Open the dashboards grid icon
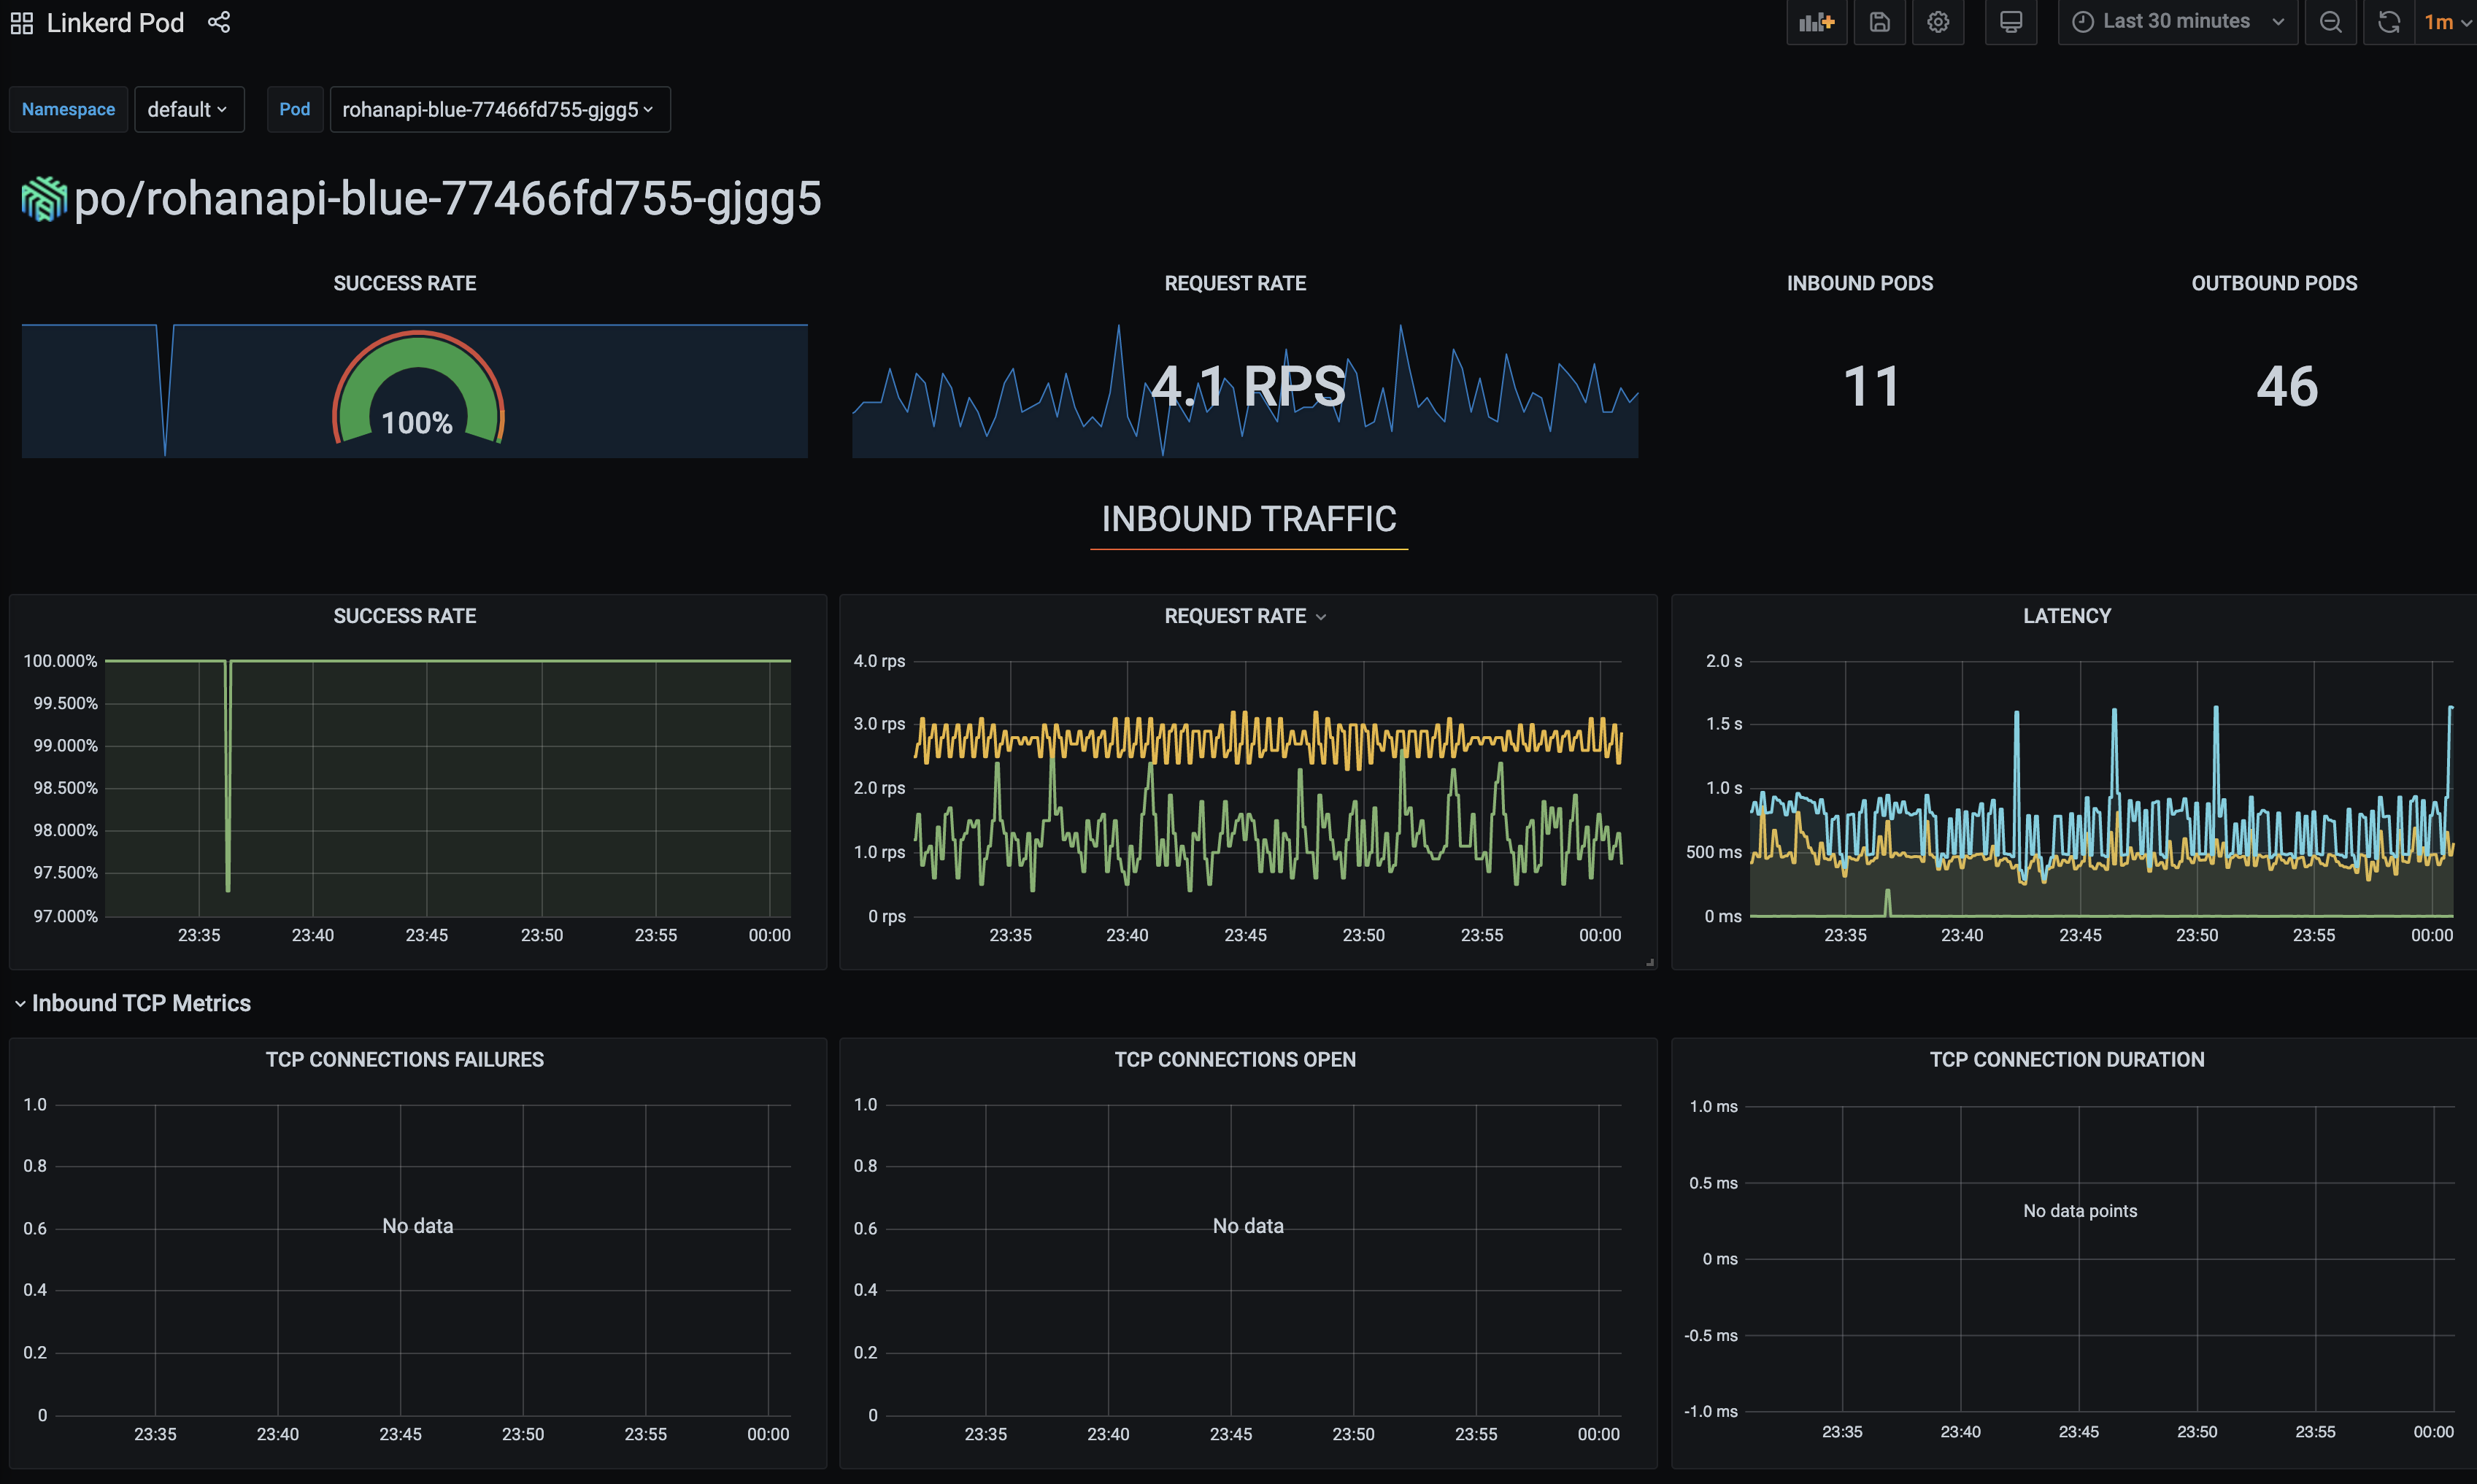The width and height of the screenshot is (2477, 1484). point(21,22)
